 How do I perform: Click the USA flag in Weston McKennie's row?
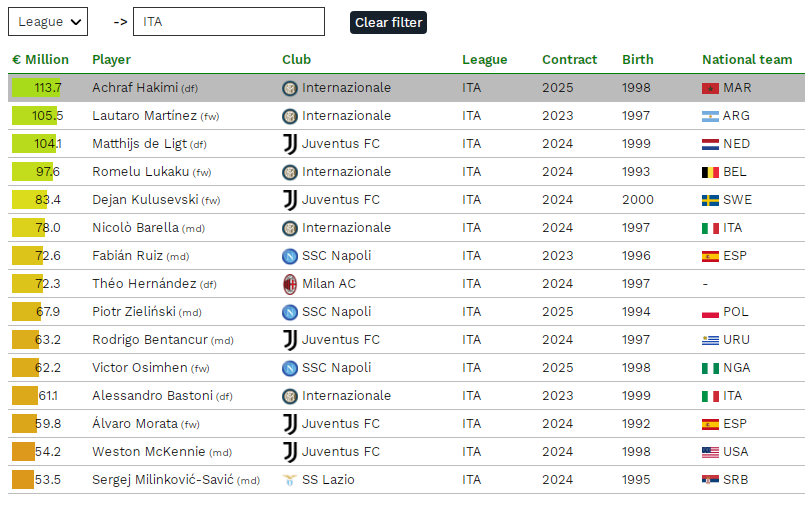tap(710, 452)
